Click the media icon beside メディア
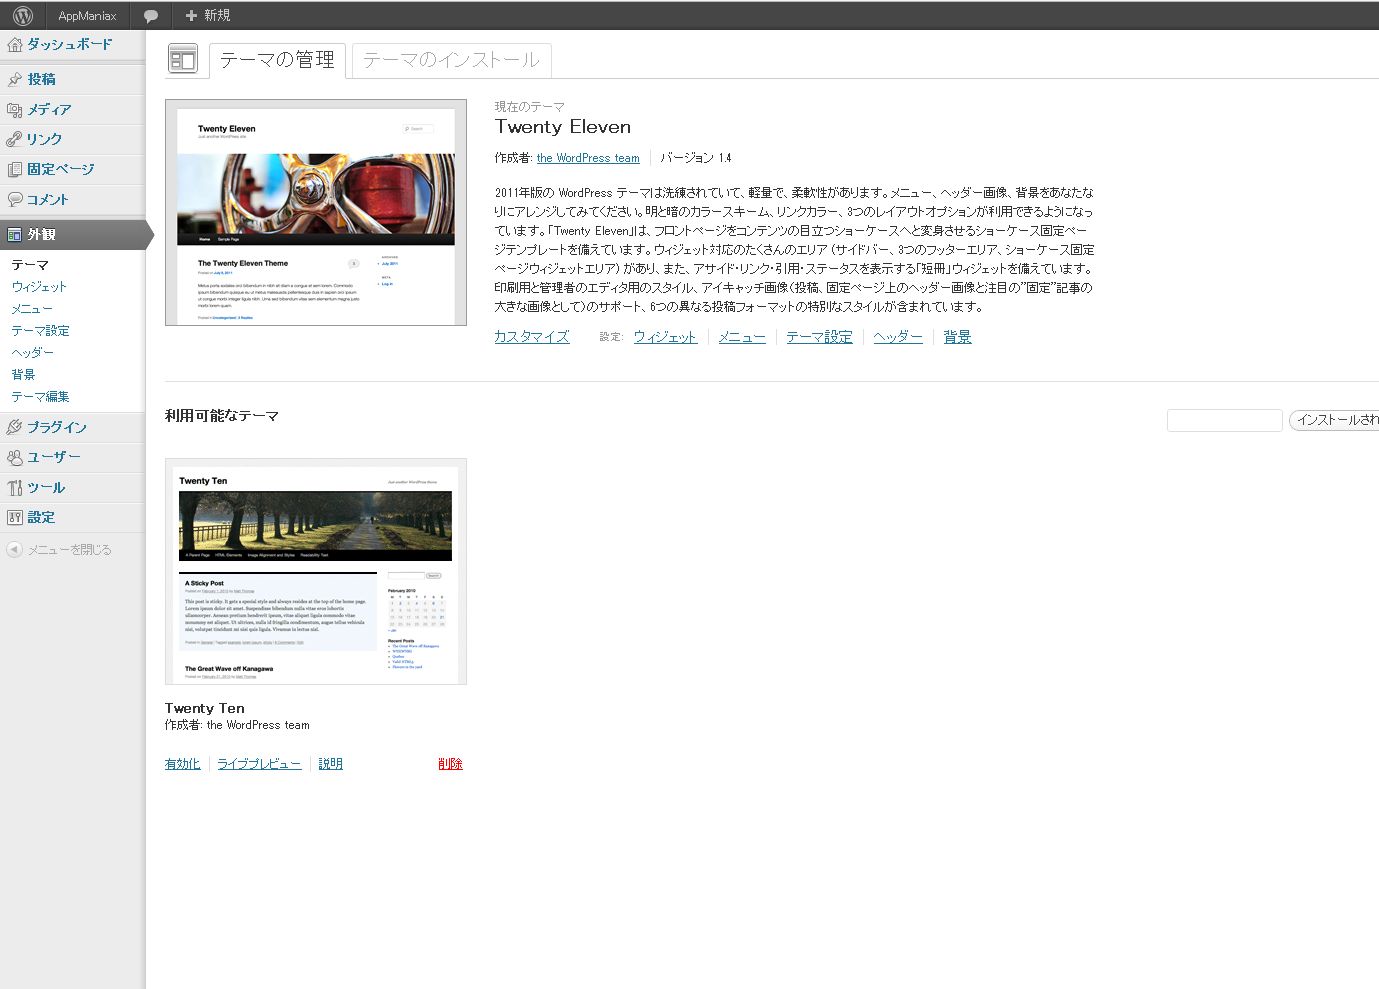The height and width of the screenshot is (989, 1379). pyautogui.click(x=14, y=109)
